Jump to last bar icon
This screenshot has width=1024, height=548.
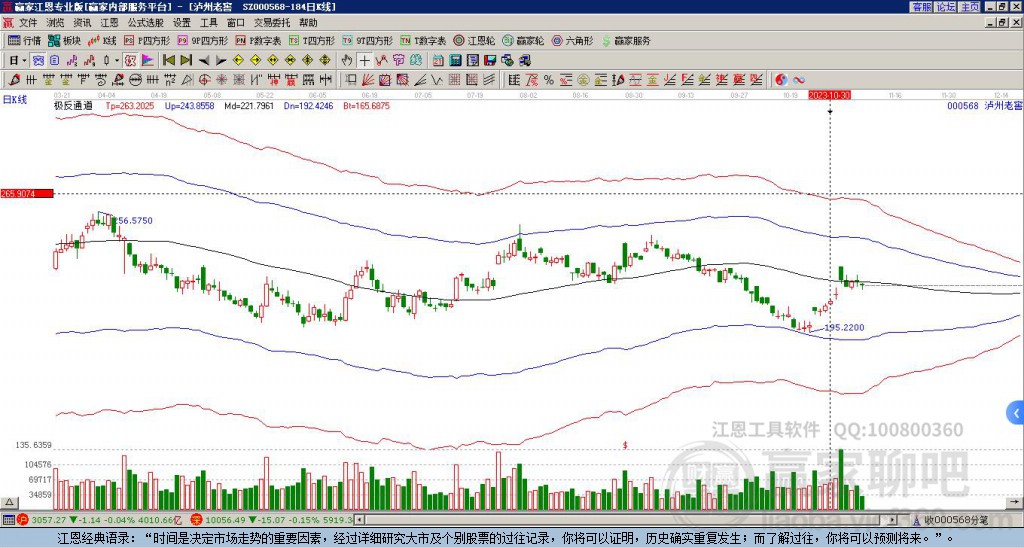click(x=186, y=60)
